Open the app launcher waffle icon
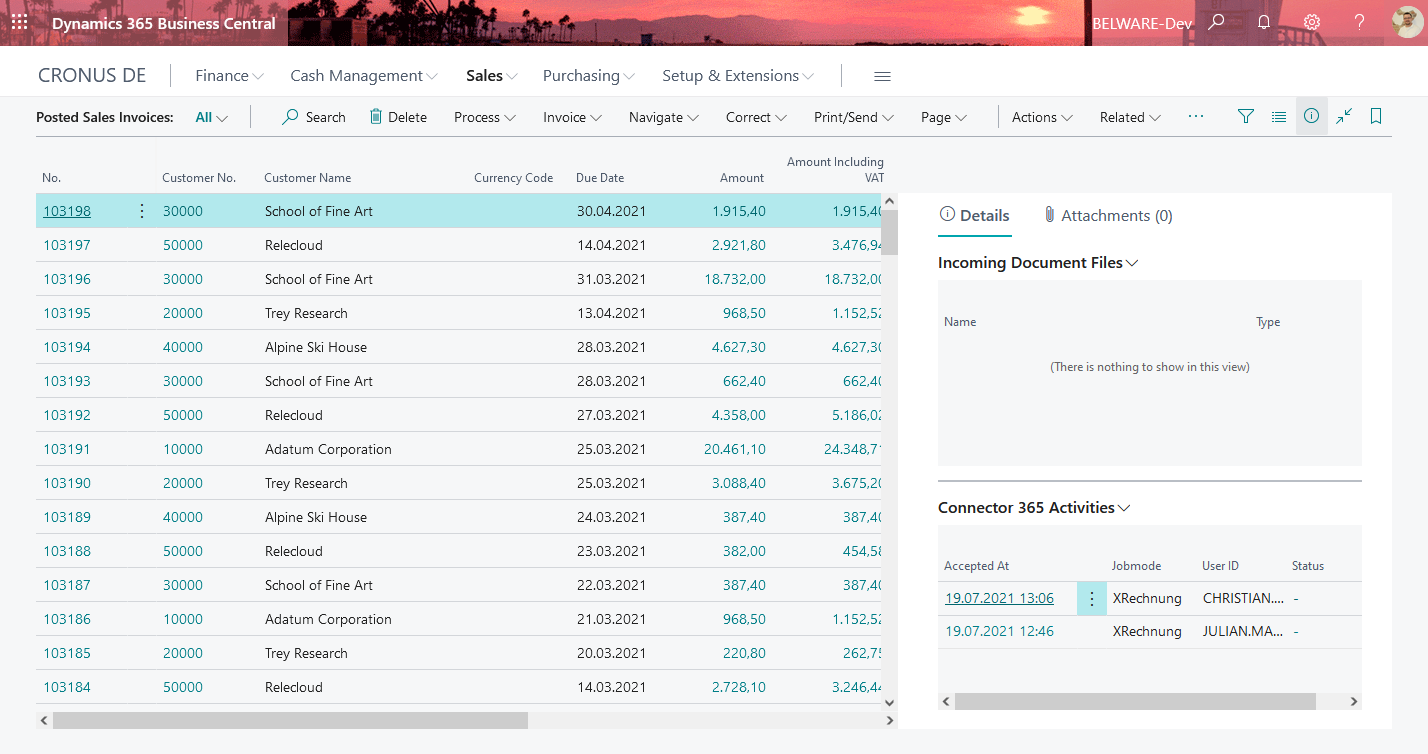Screen dimensions: 1428x754 click(19, 22)
